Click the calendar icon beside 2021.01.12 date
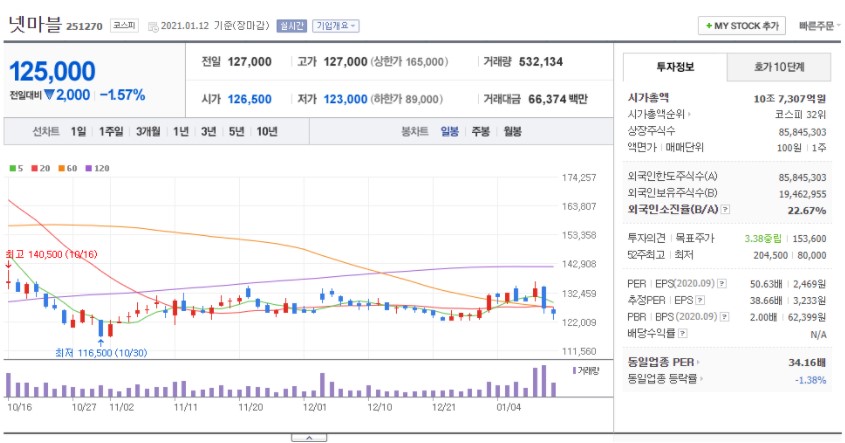The height and width of the screenshot is (443, 845). point(153,26)
